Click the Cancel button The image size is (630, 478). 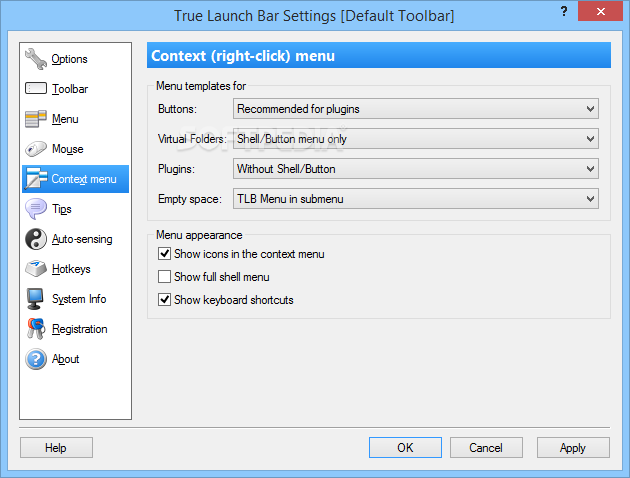[x=486, y=447]
